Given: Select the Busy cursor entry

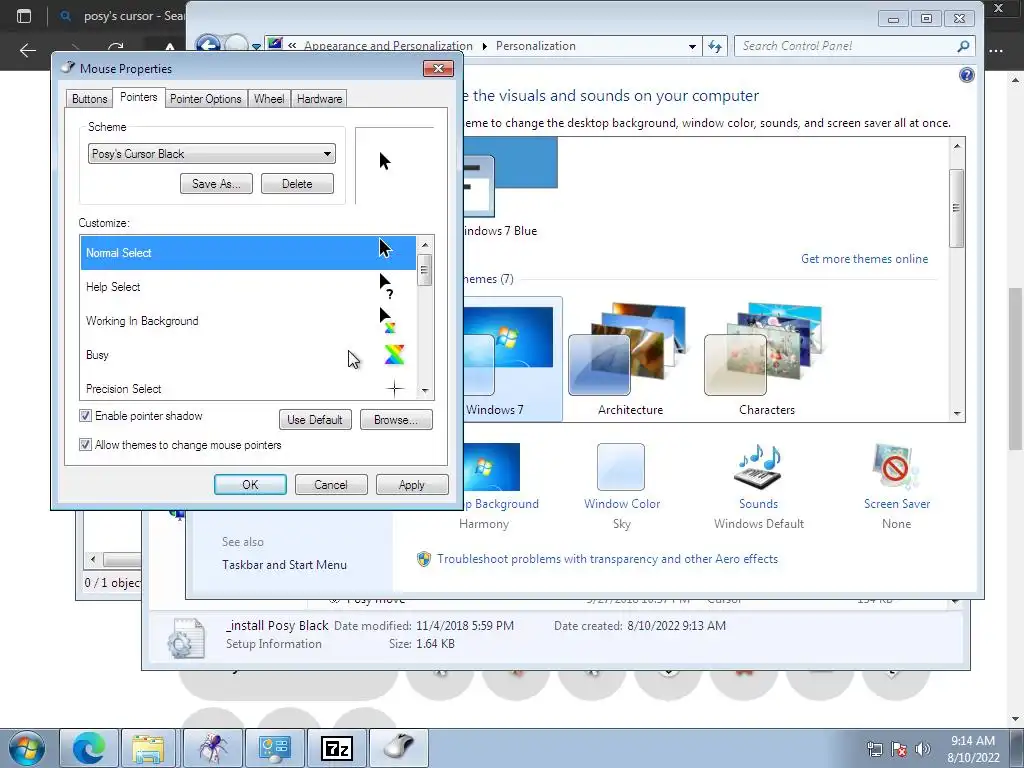Looking at the screenshot, I should [248, 355].
